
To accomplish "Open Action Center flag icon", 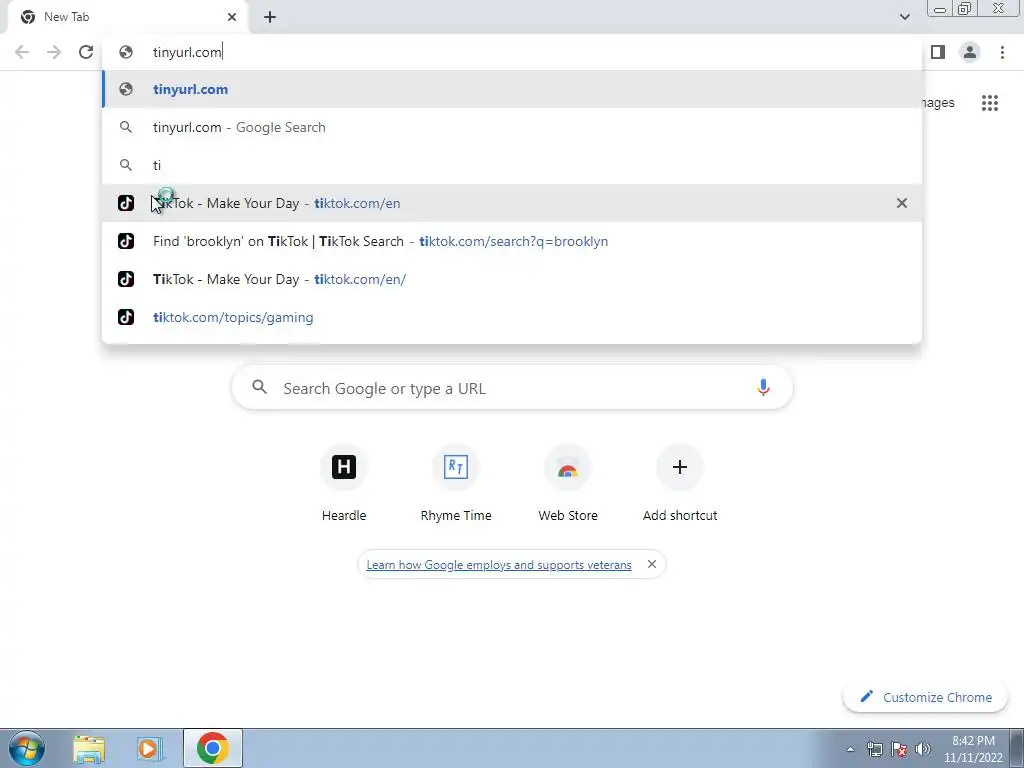I will [x=899, y=749].
